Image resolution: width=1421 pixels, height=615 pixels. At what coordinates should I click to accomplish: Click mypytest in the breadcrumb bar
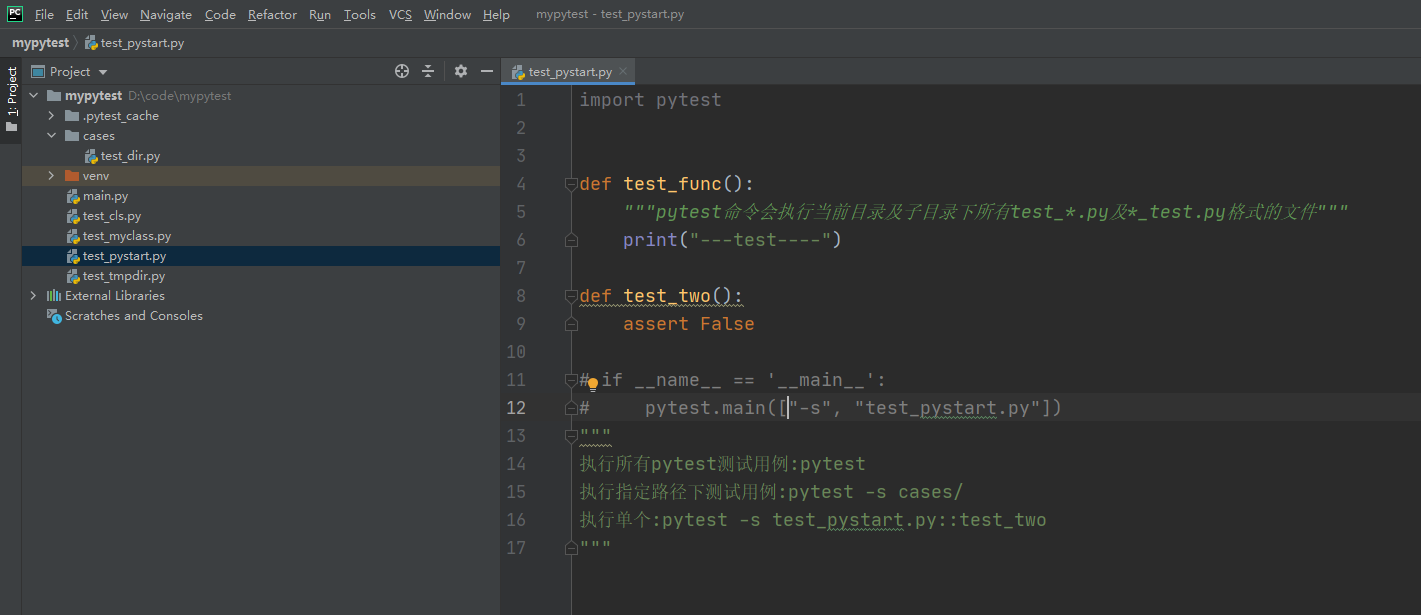click(40, 43)
